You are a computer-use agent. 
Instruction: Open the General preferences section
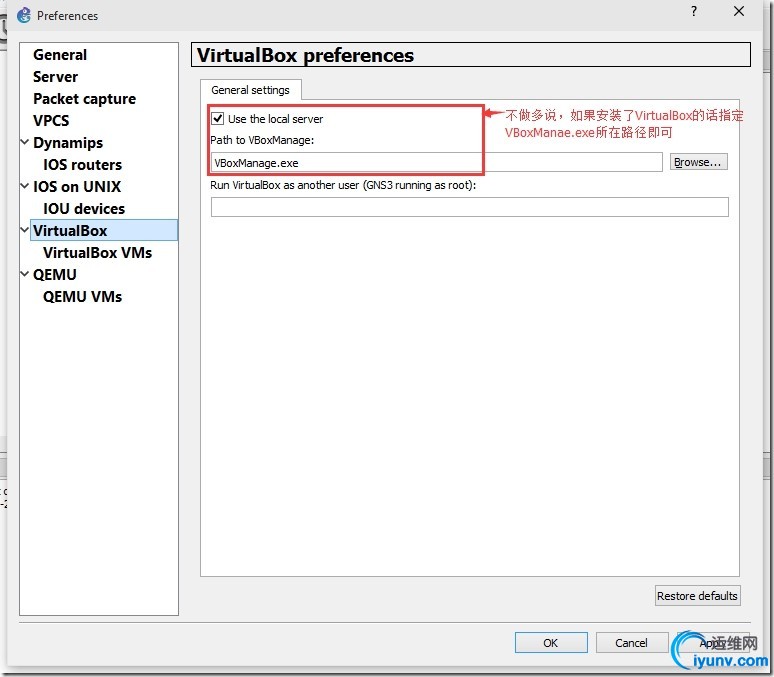[60, 54]
